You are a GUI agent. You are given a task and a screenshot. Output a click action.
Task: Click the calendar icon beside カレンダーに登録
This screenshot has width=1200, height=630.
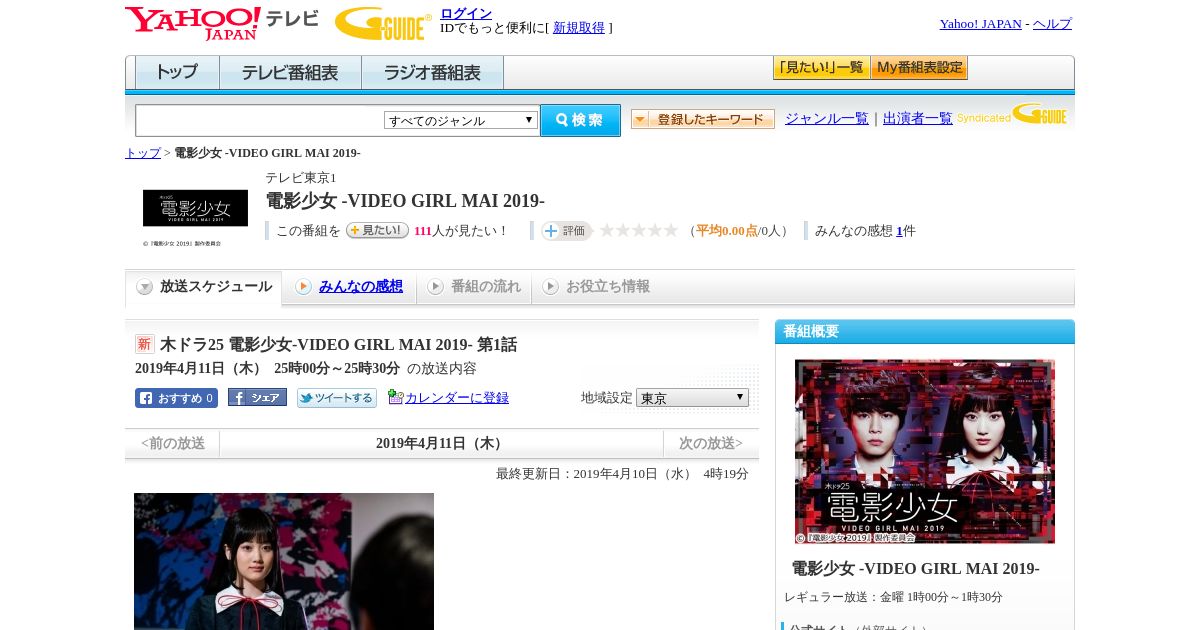pos(395,397)
